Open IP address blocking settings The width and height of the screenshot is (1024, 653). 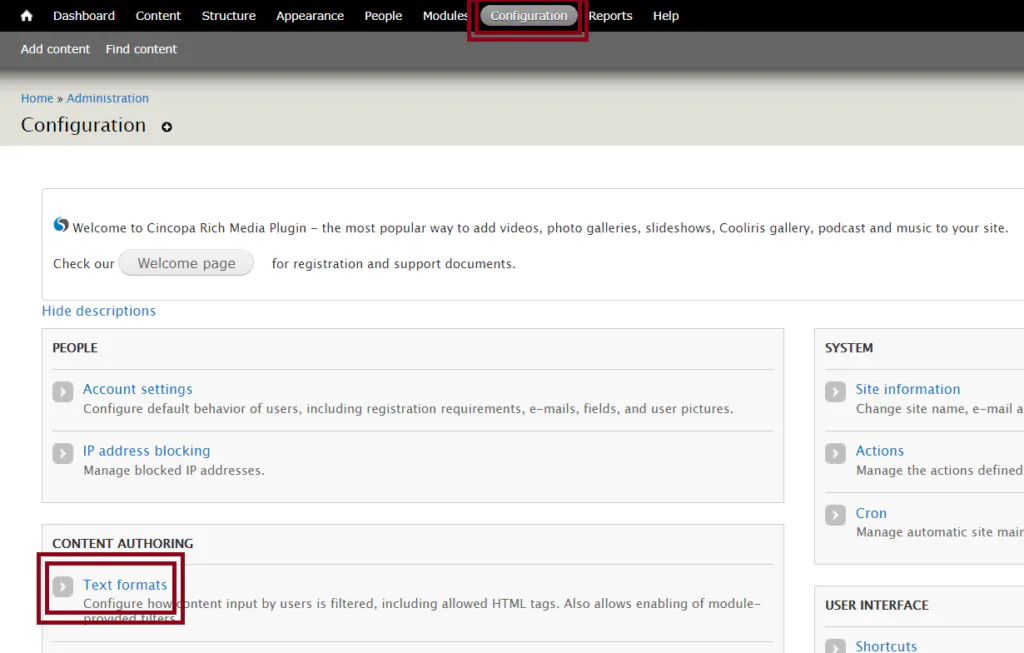147,451
